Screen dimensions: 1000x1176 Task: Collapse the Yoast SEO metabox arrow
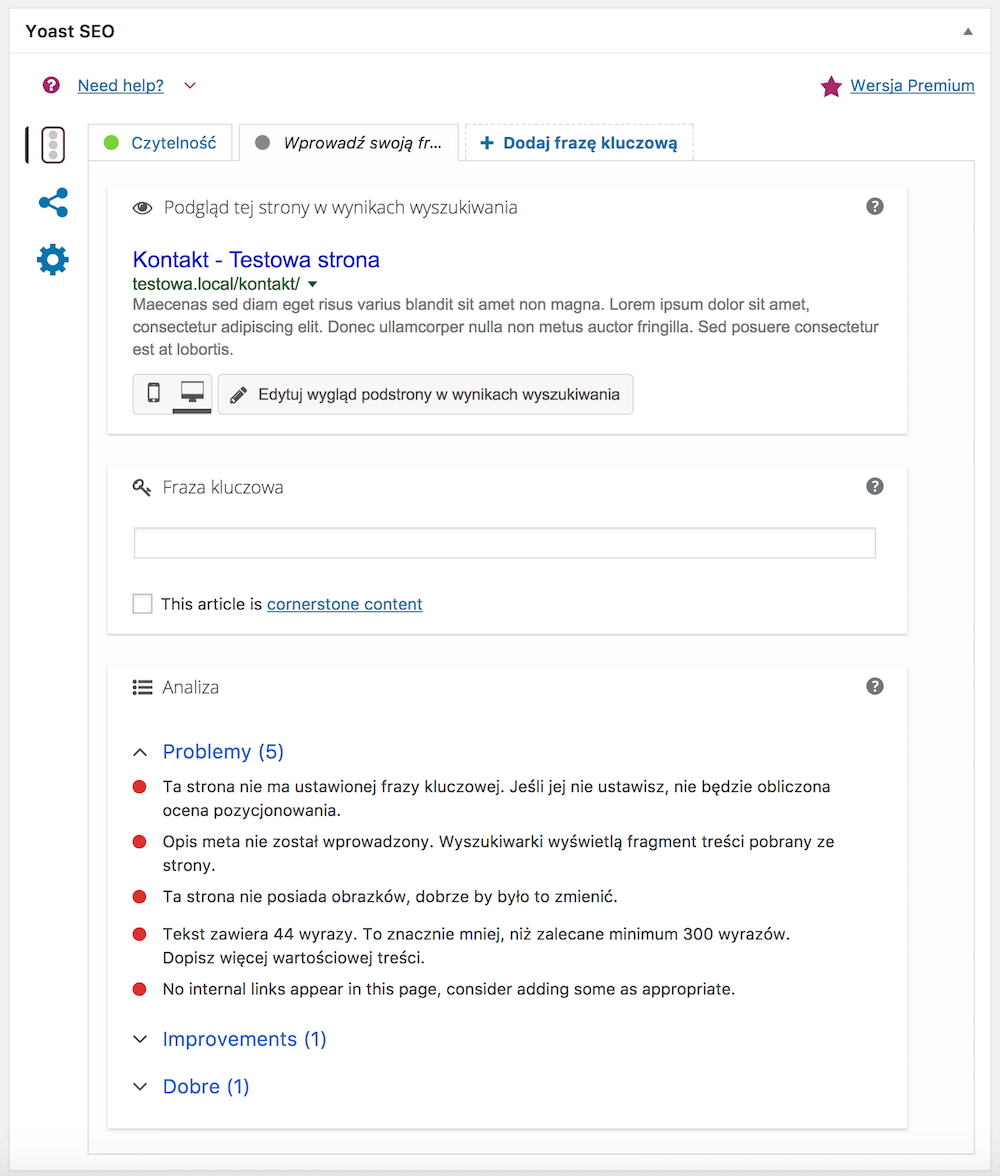click(x=968, y=32)
